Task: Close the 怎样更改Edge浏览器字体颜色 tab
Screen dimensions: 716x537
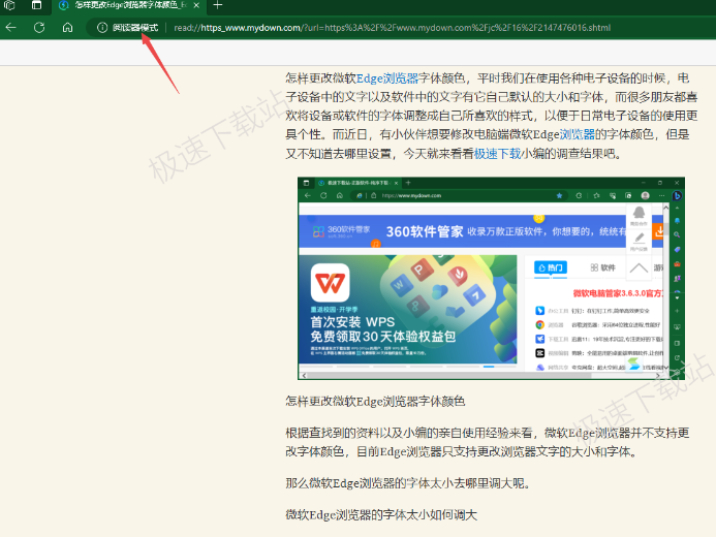Action: (196, 5)
